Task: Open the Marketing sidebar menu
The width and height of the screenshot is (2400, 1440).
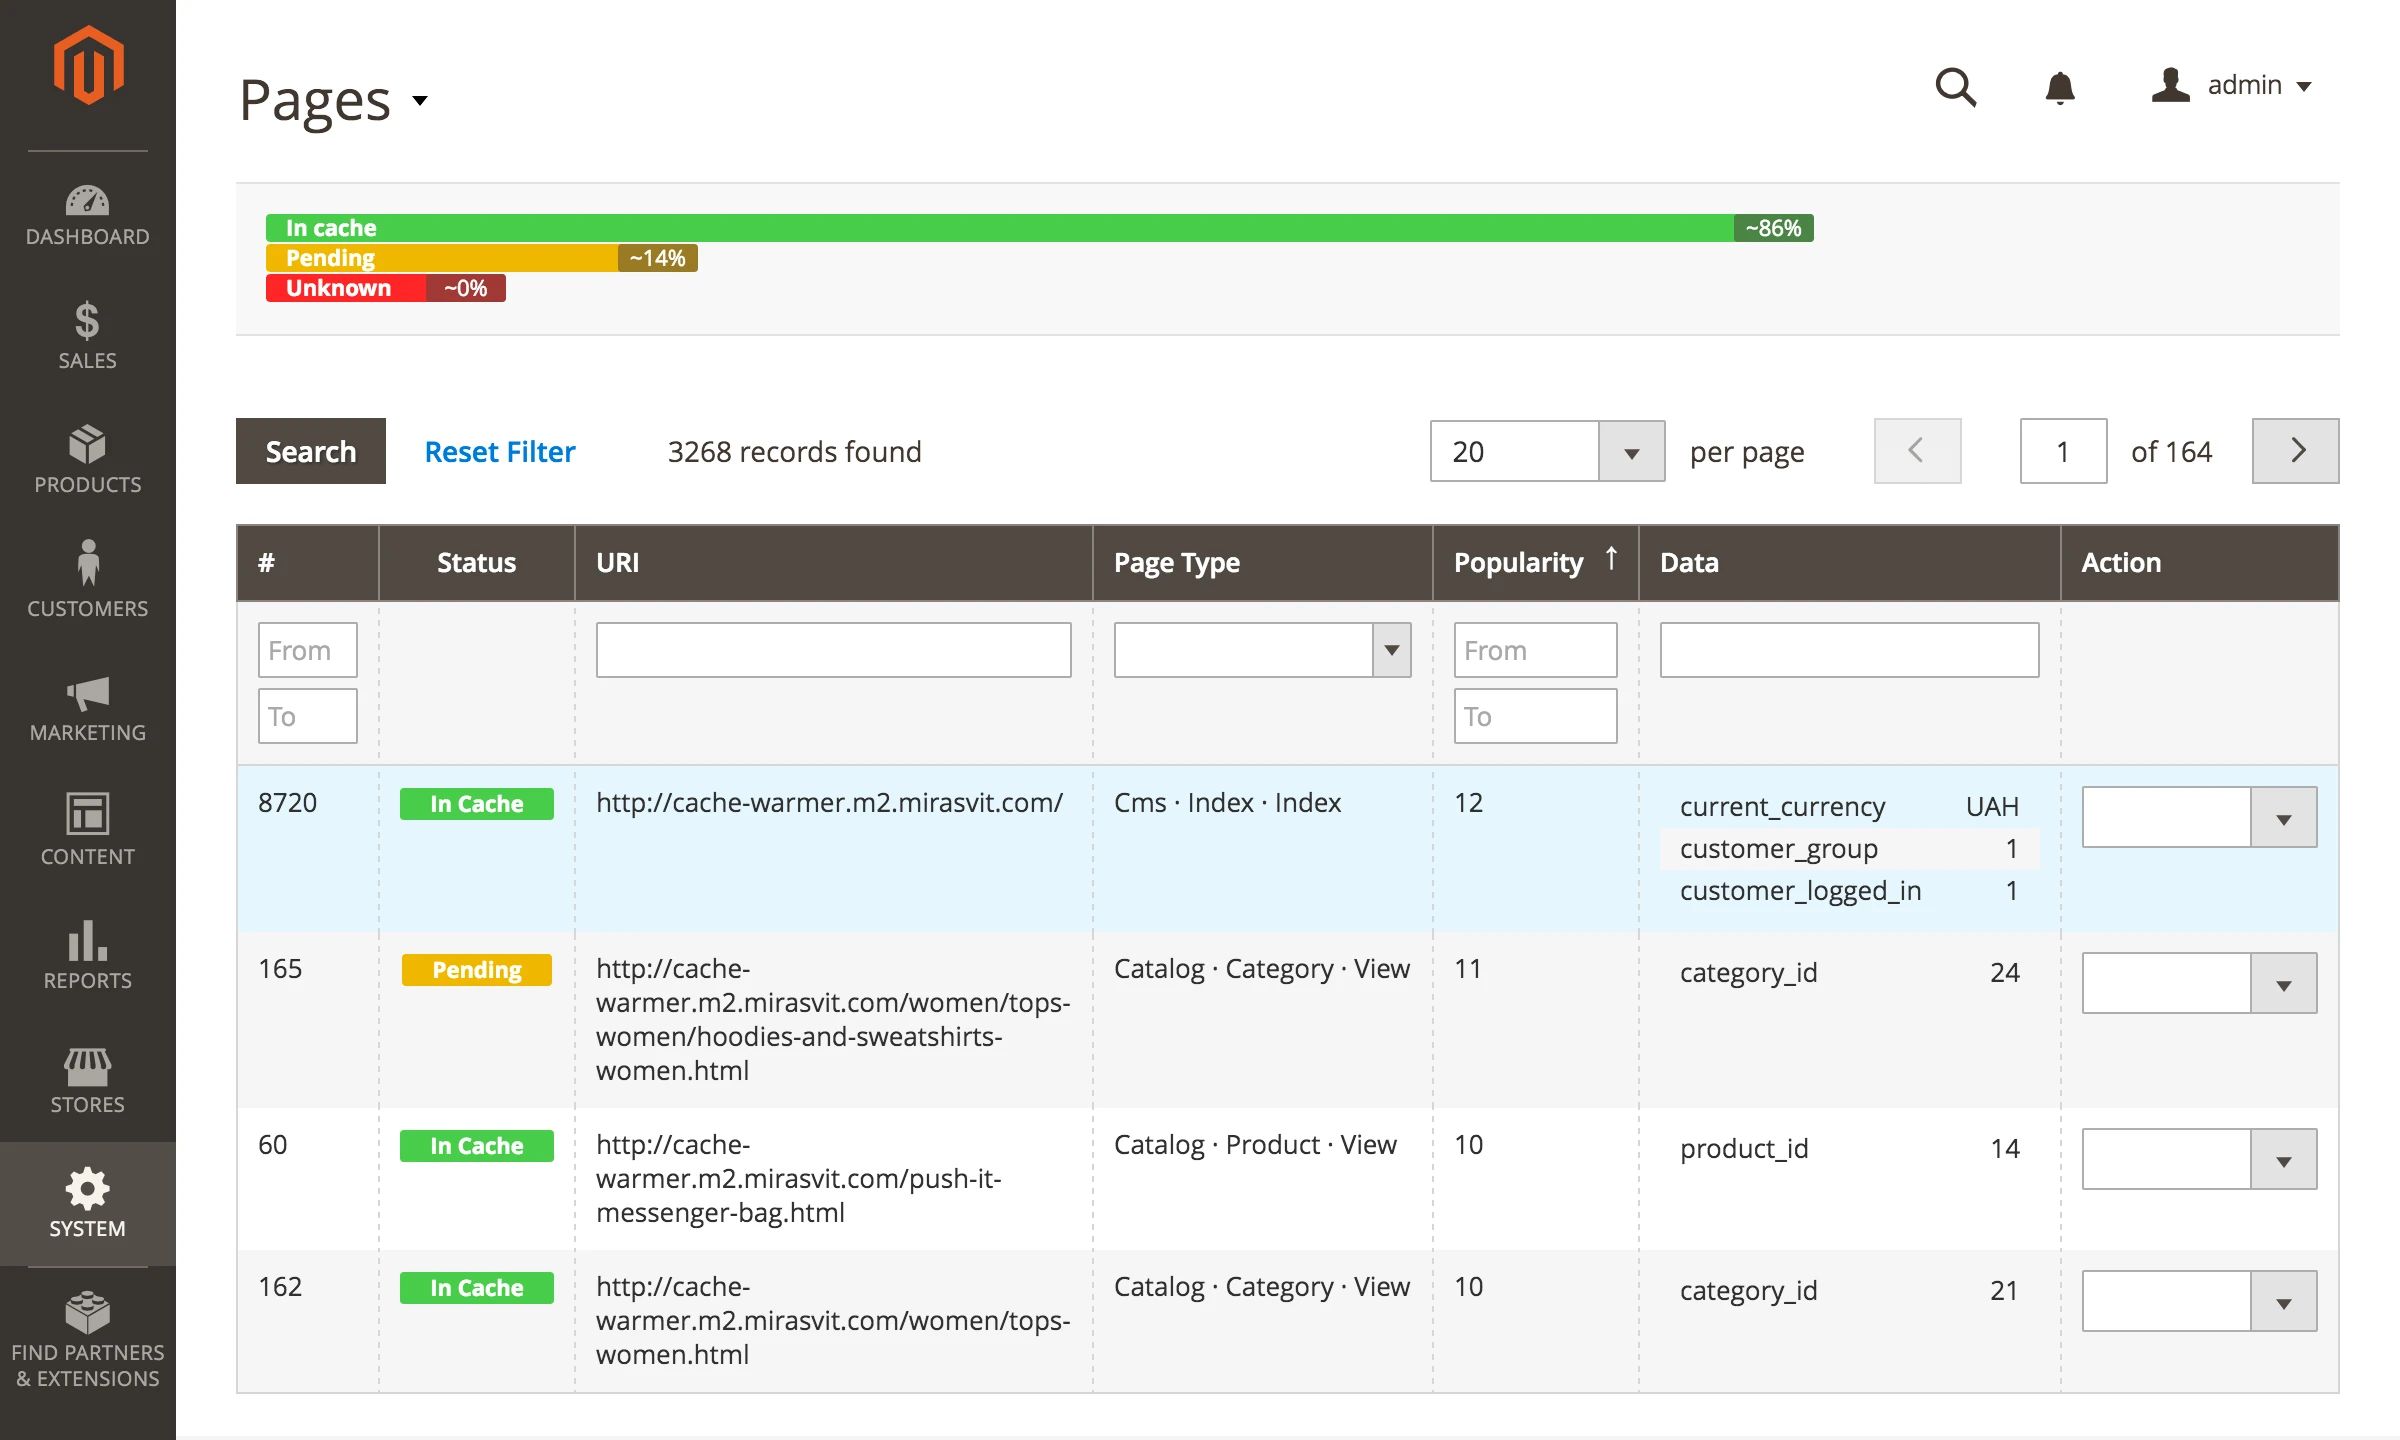Action: click(x=87, y=708)
